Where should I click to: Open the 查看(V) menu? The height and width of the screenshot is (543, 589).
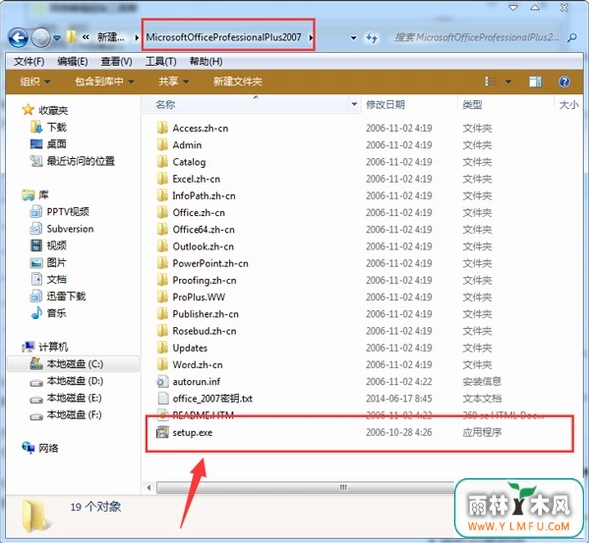pos(116,61)
